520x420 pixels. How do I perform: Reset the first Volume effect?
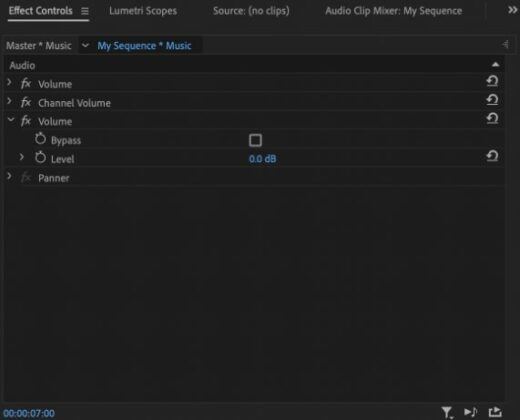tap(492, 81)
